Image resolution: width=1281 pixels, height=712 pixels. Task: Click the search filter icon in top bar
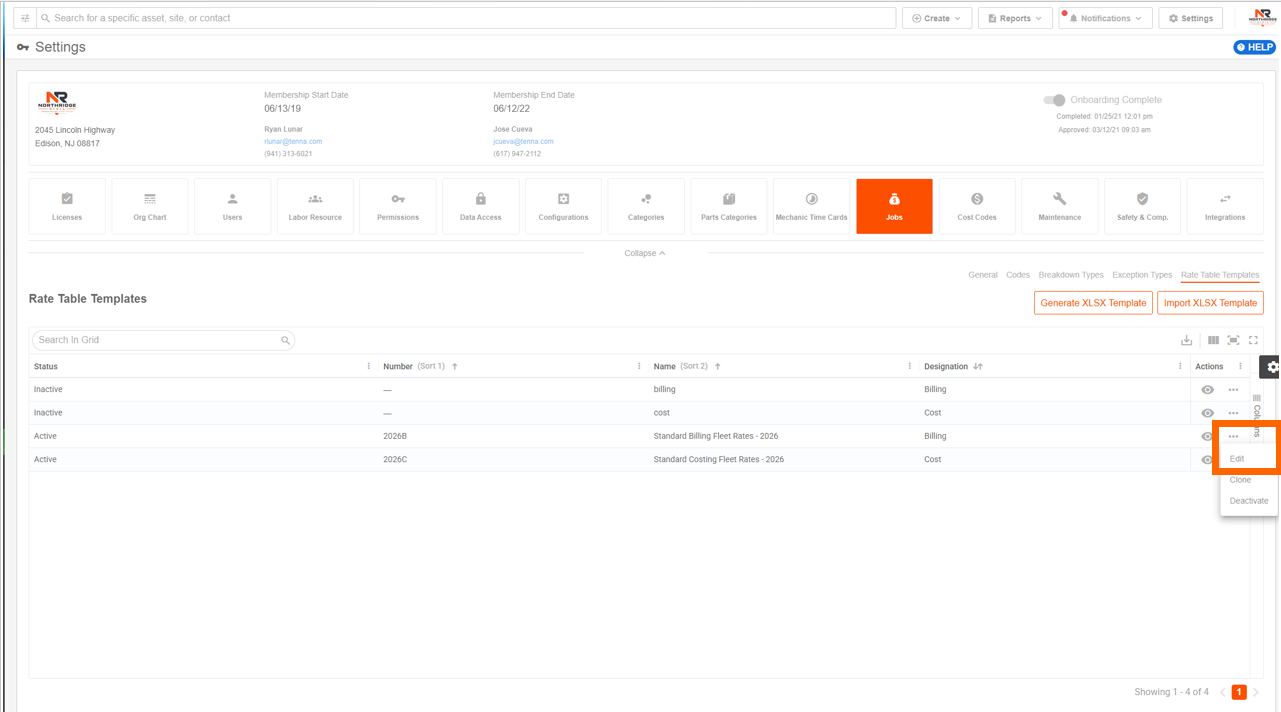coord(25,18)
